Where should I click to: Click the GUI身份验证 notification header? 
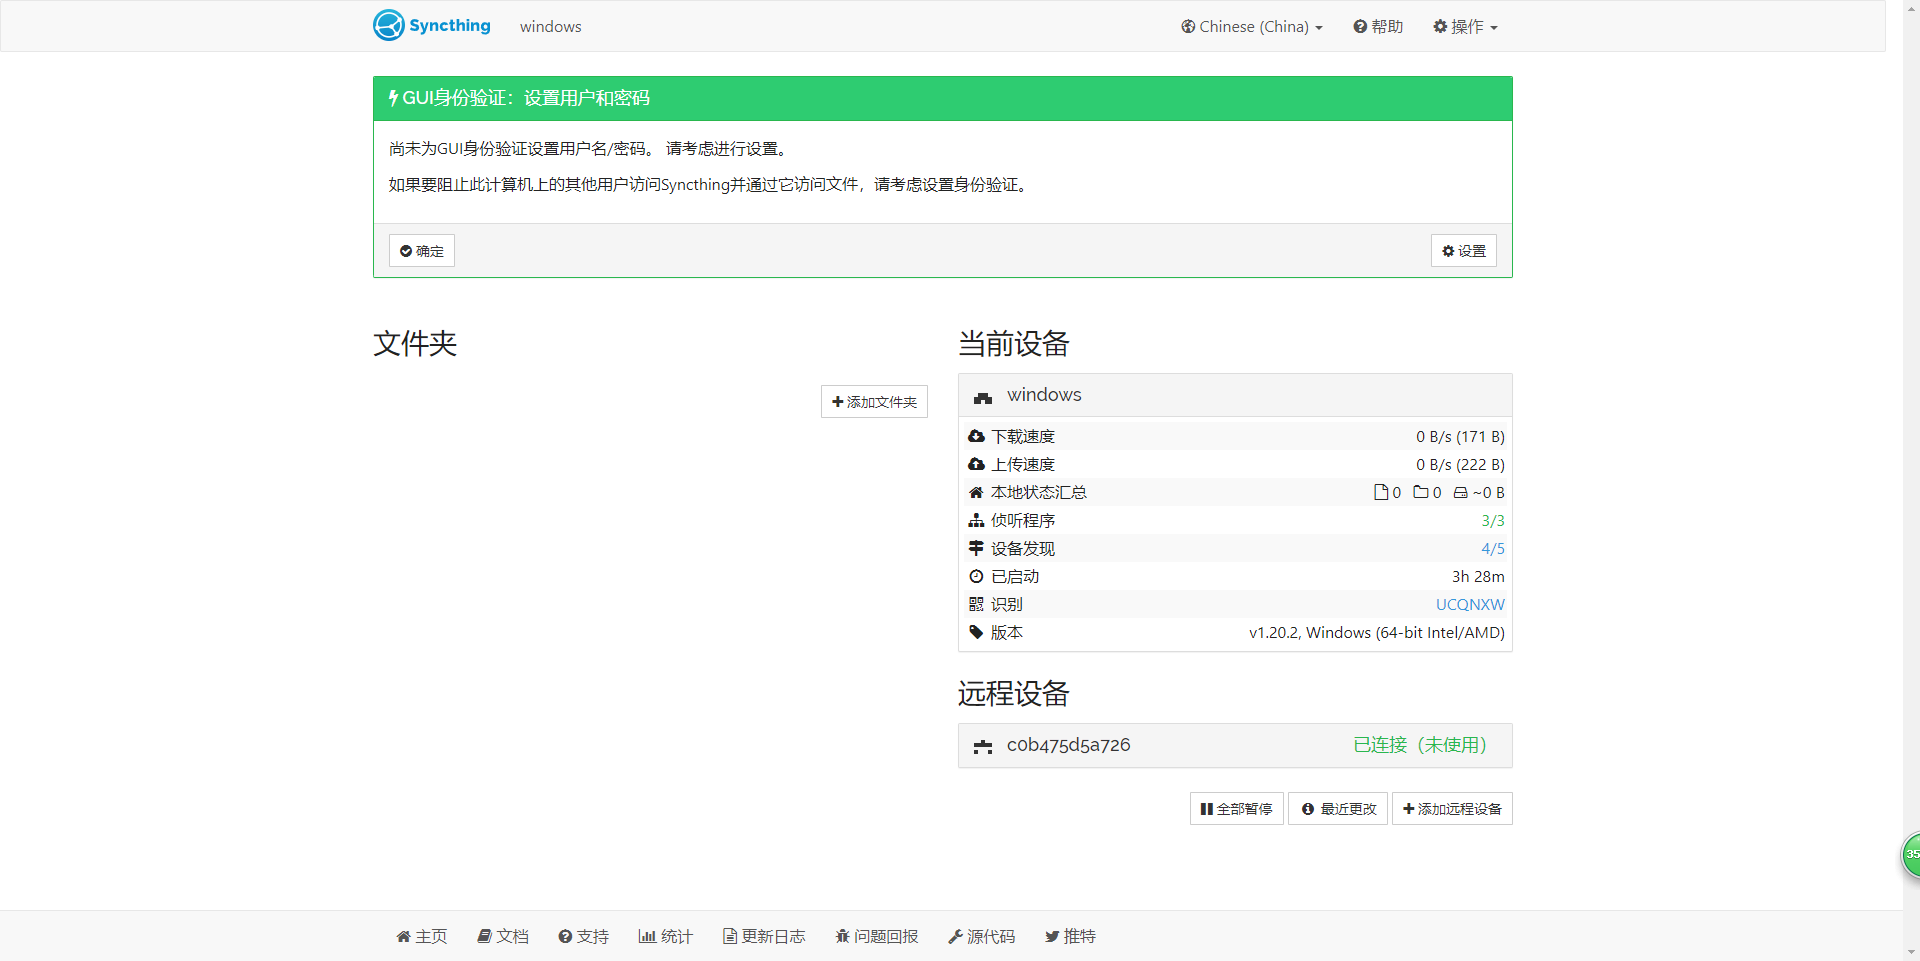[x=942, y=98]
